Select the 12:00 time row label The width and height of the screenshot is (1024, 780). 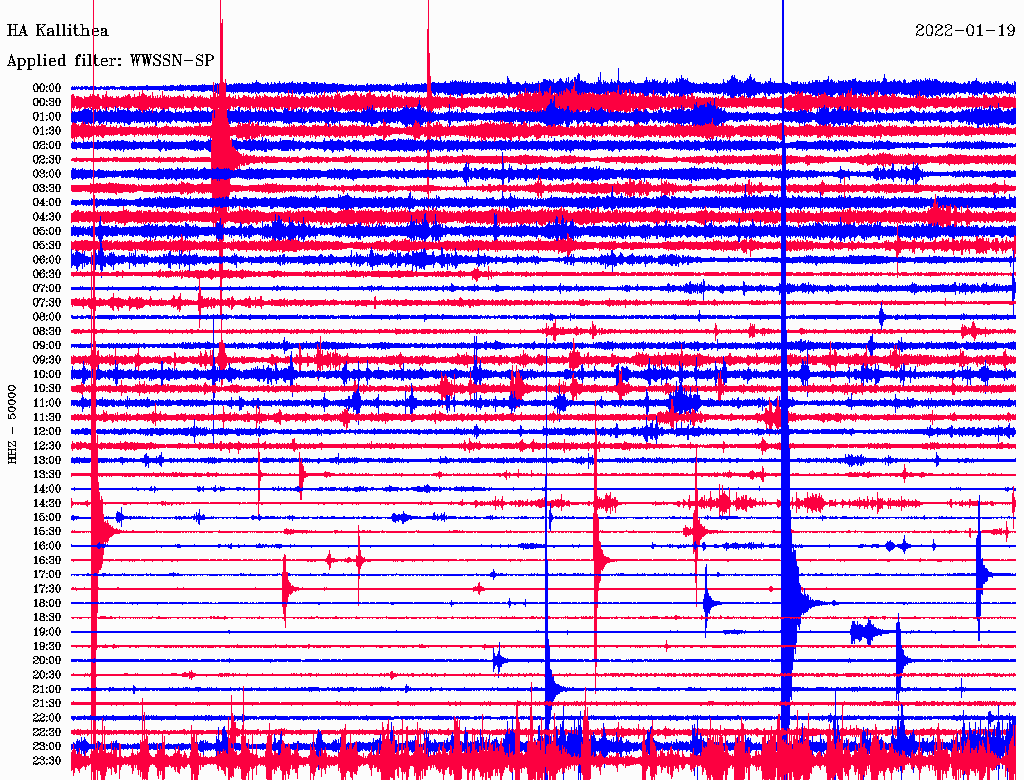(x=47, y=432)
